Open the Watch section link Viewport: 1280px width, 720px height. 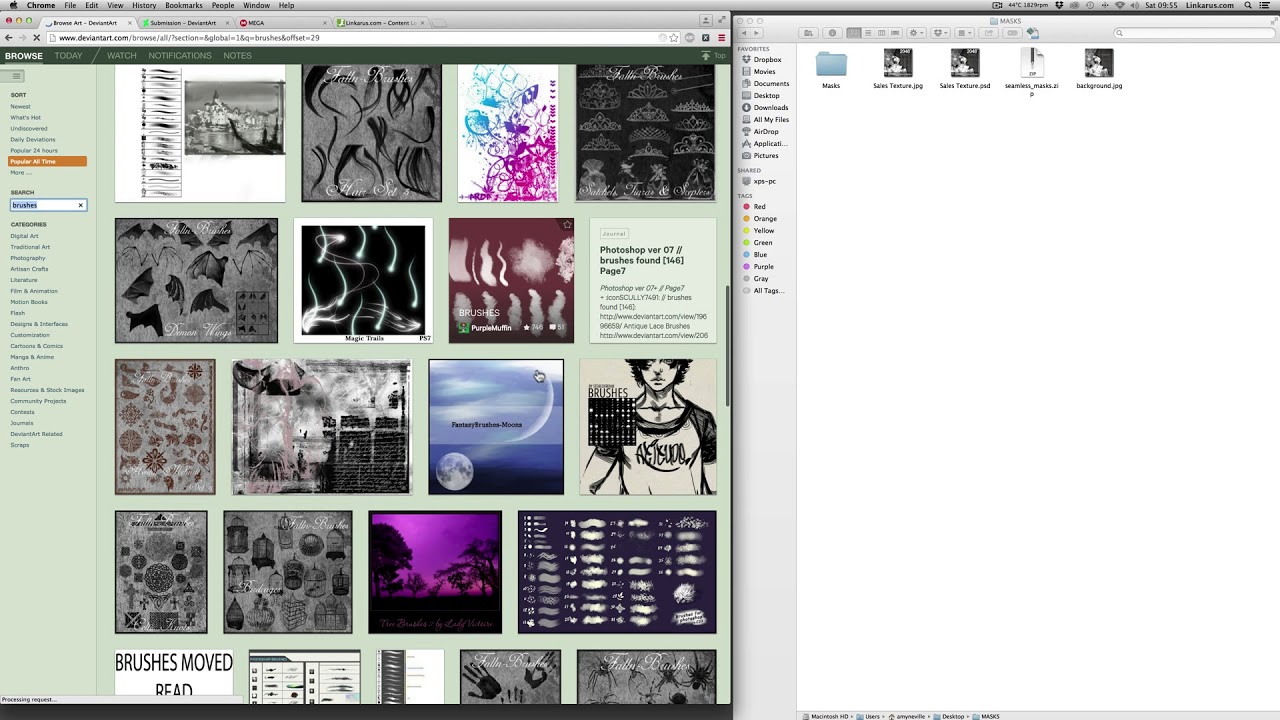click(122, 56)
